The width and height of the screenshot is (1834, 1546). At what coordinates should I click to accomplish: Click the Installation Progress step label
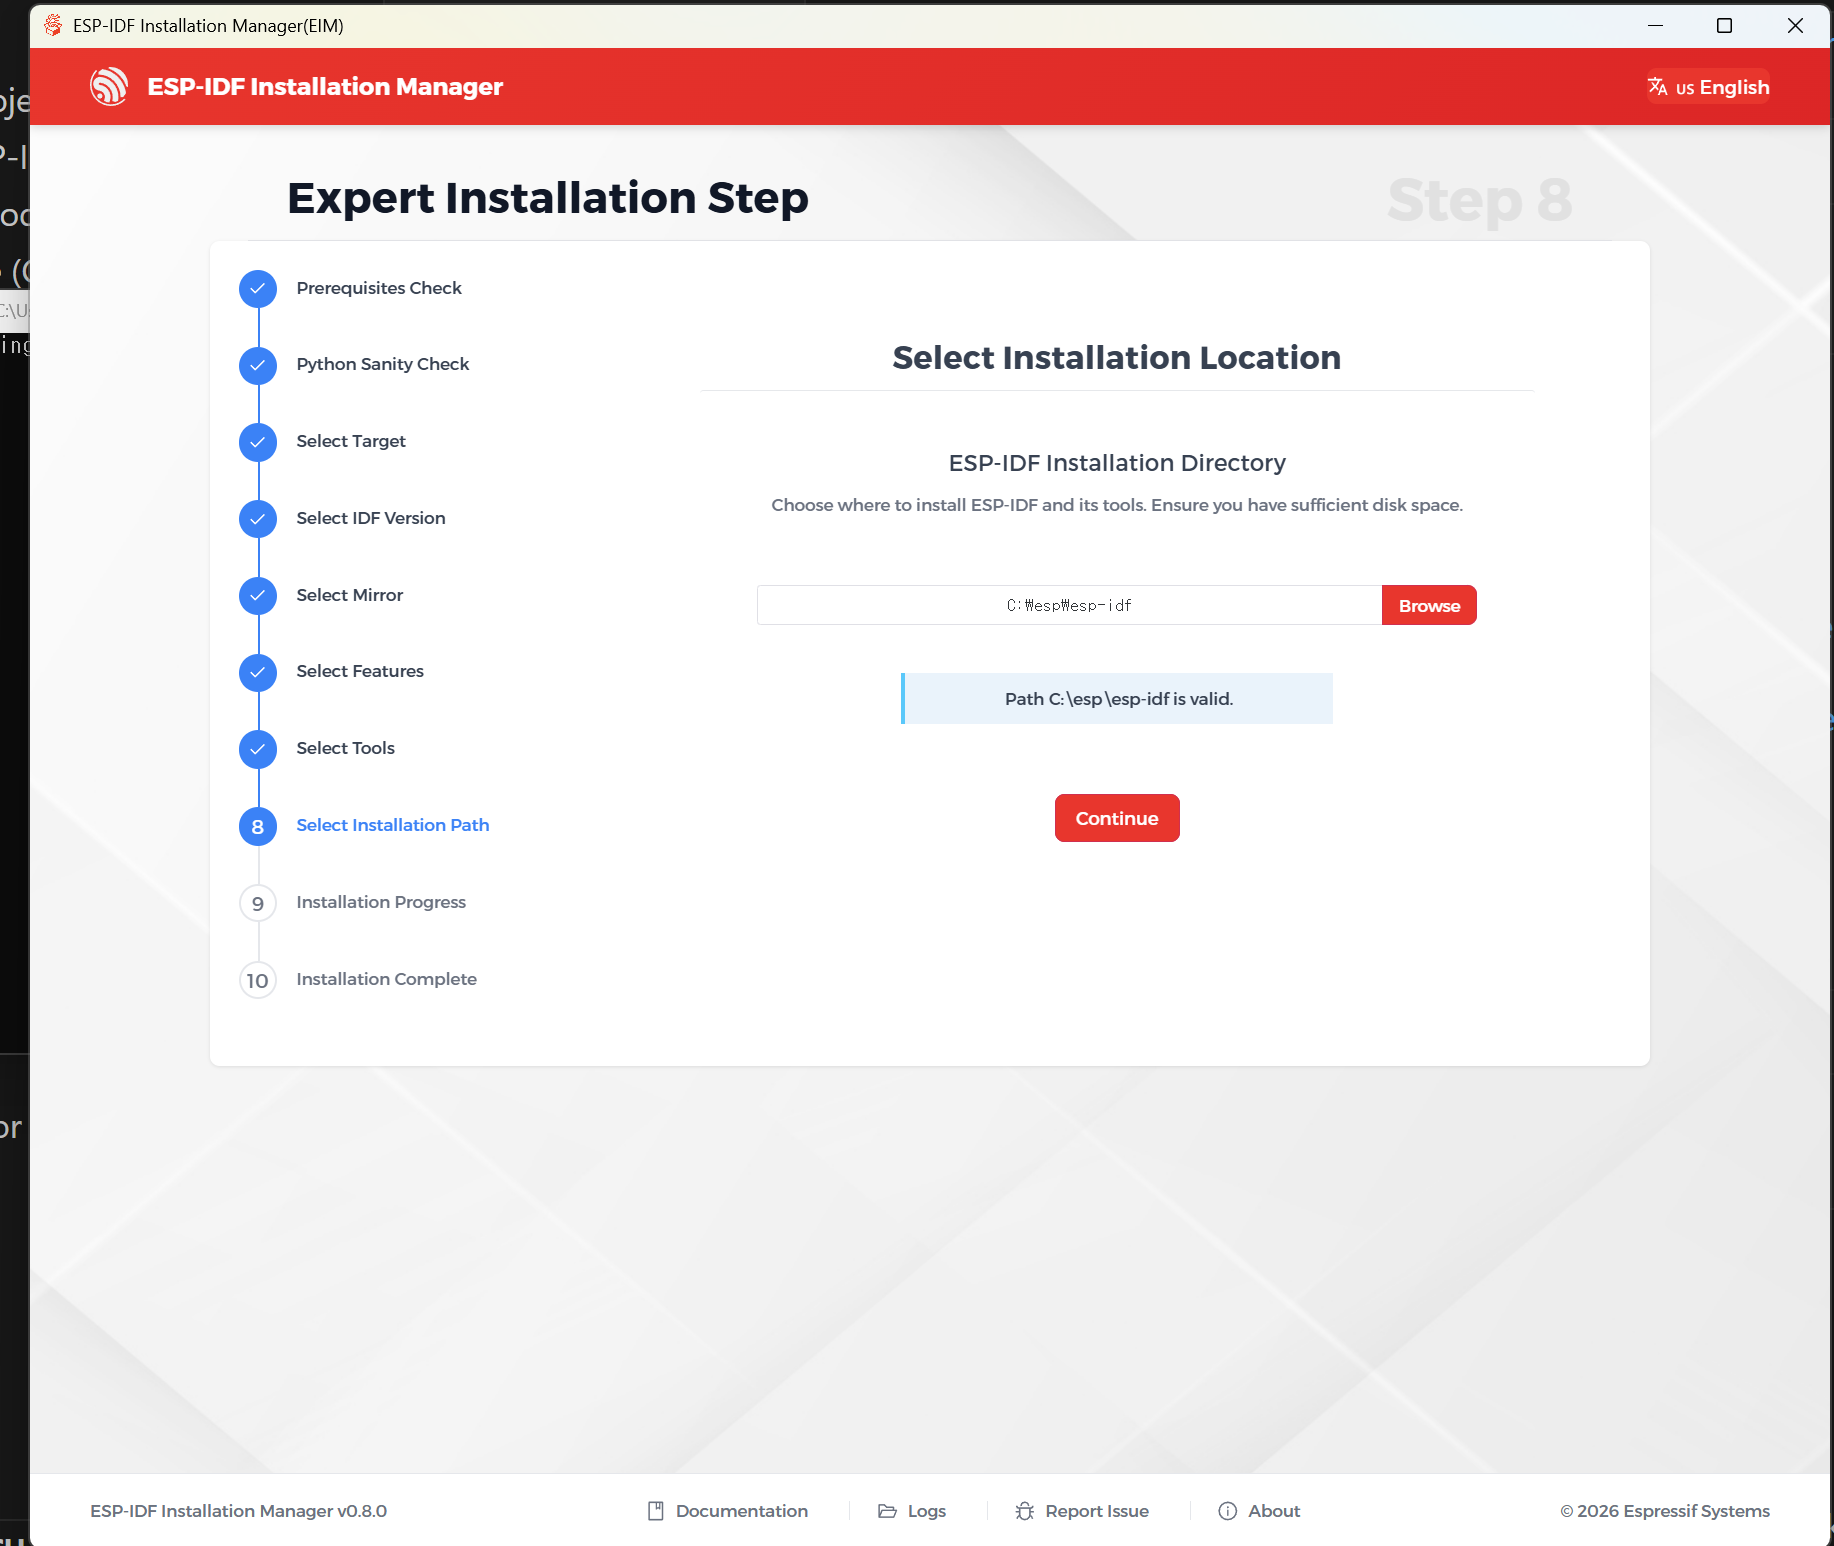point(381,902)
